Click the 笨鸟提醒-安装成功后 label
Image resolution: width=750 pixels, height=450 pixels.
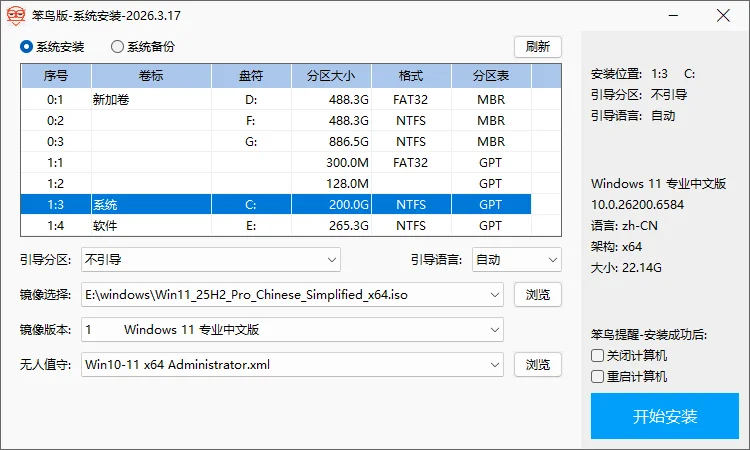pos(649,334)
